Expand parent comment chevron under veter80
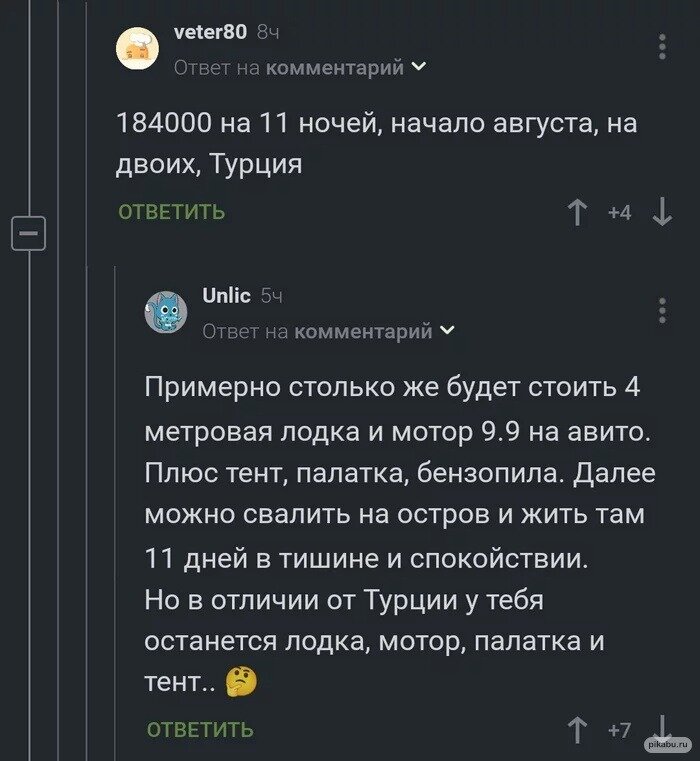This screenshot has height=761, width=700. pos(418,67)
